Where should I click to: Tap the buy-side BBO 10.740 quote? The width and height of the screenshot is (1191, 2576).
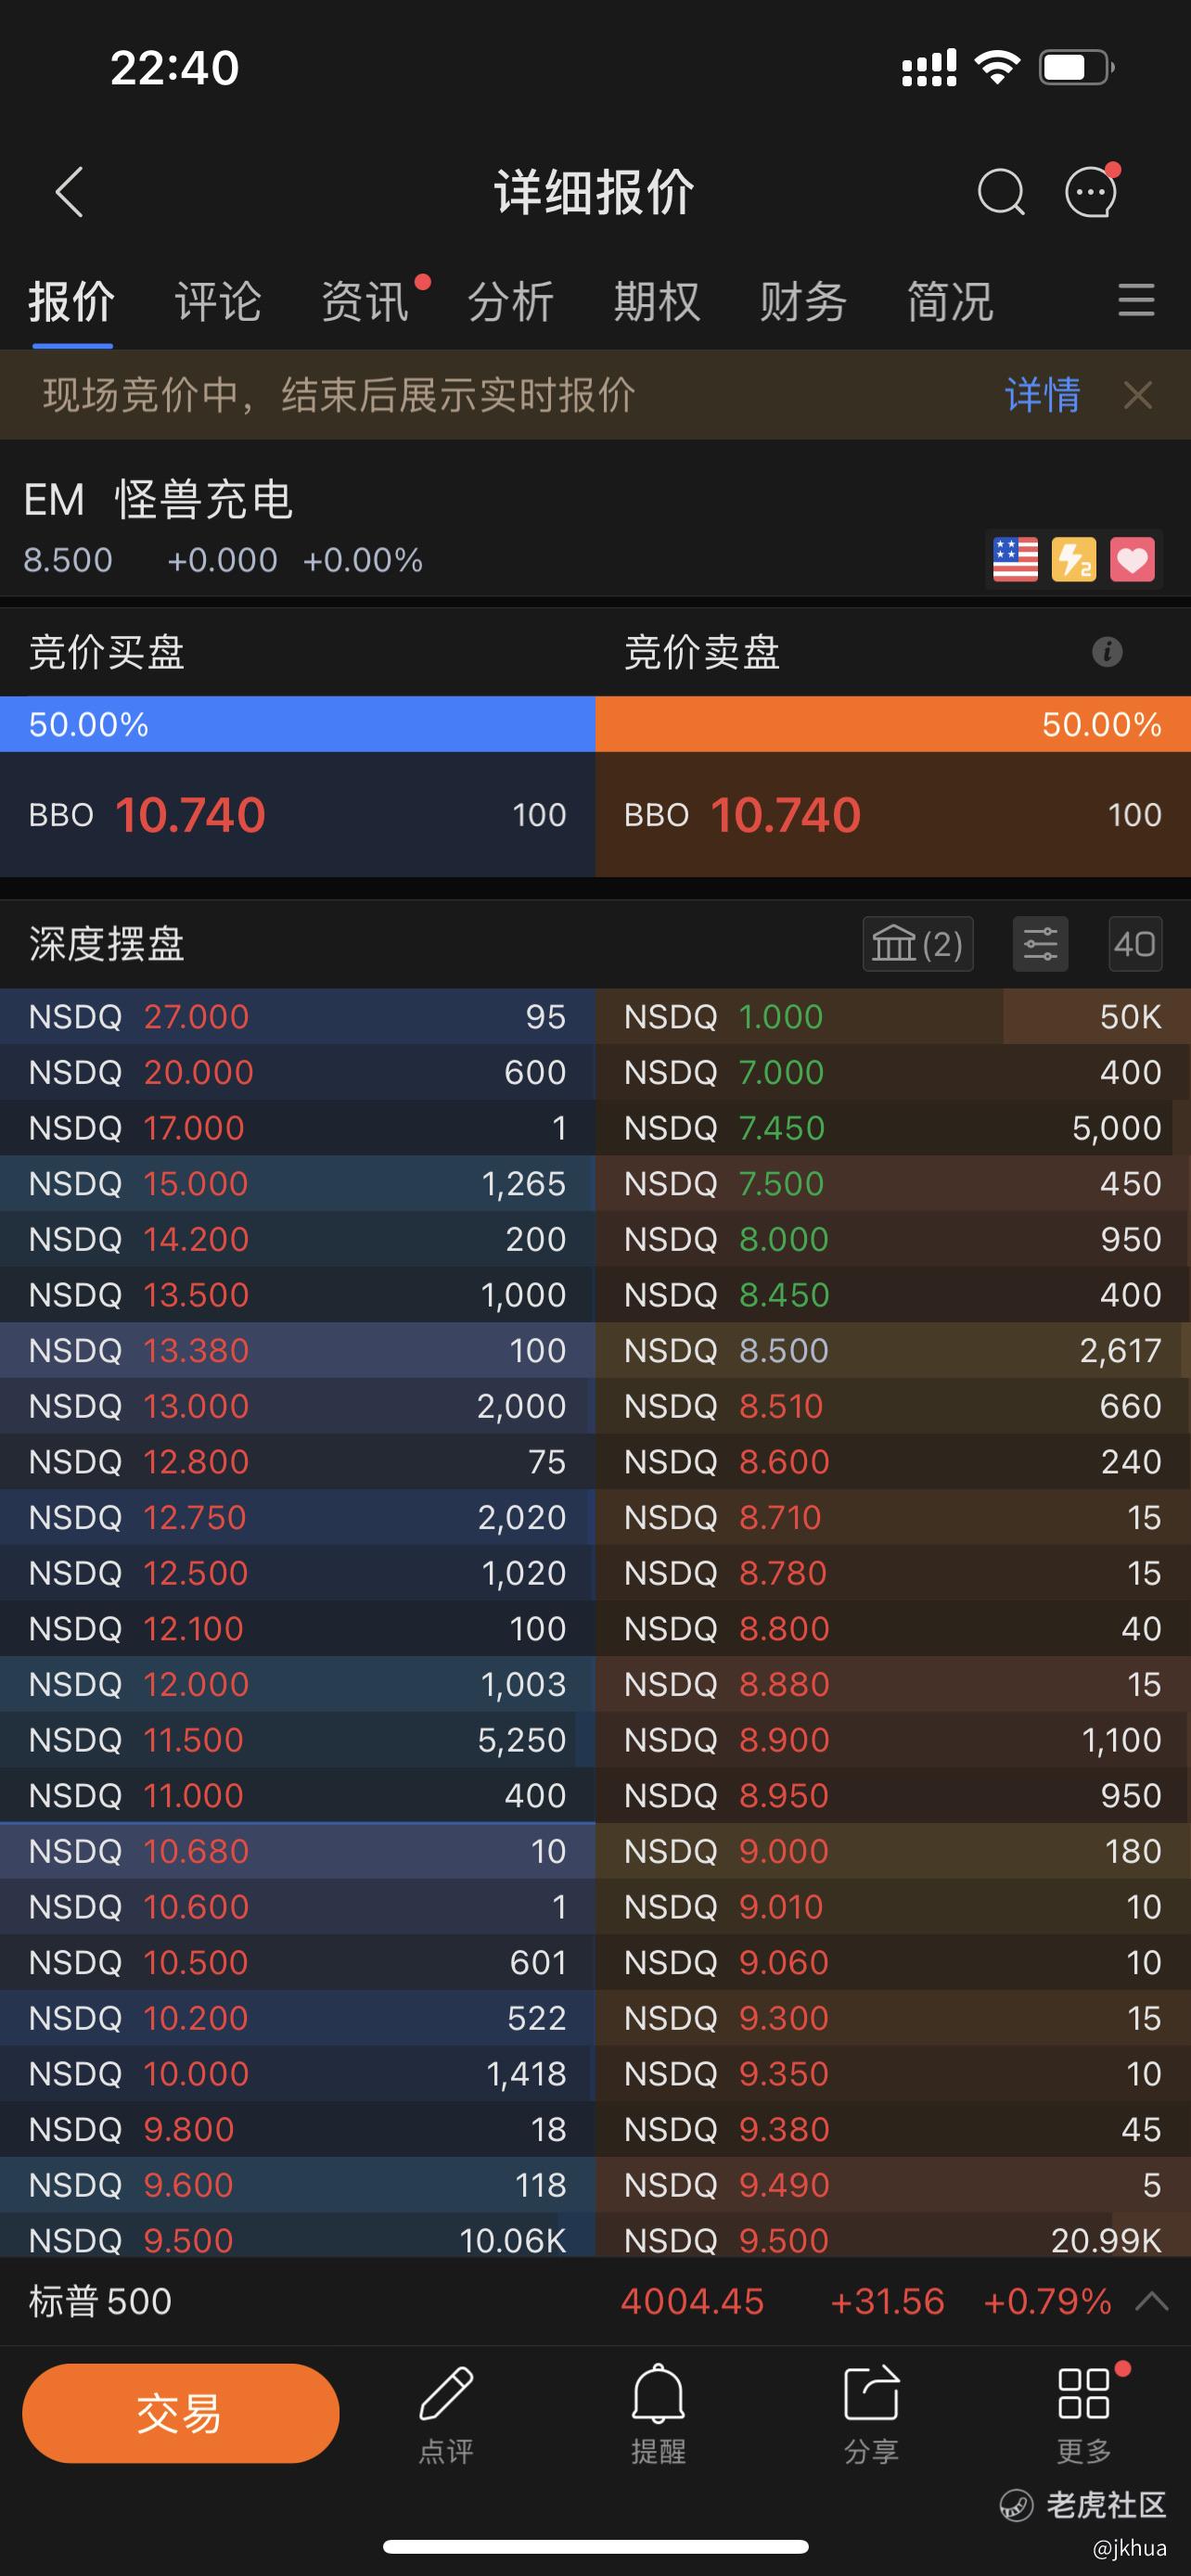(298, 815)
